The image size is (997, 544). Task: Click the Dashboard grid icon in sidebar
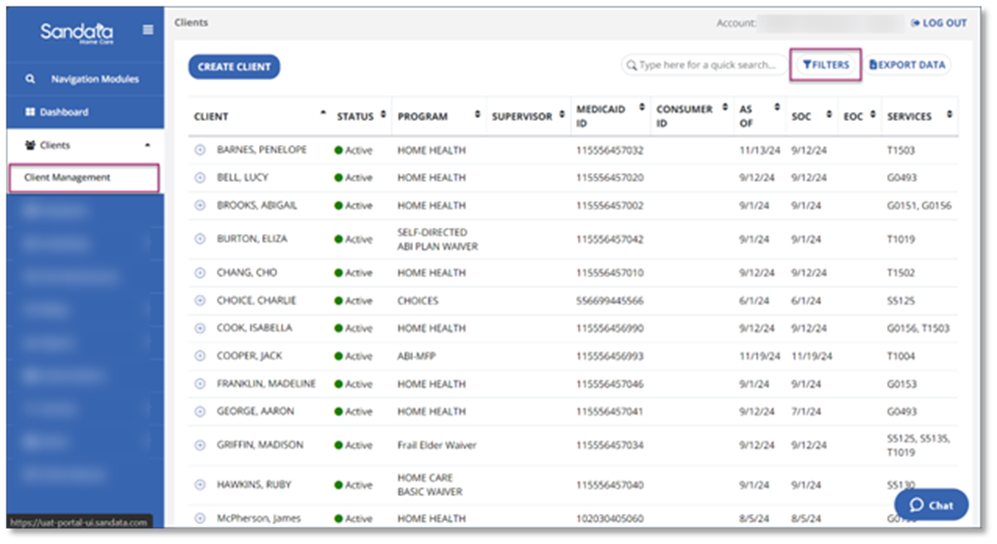30,112
